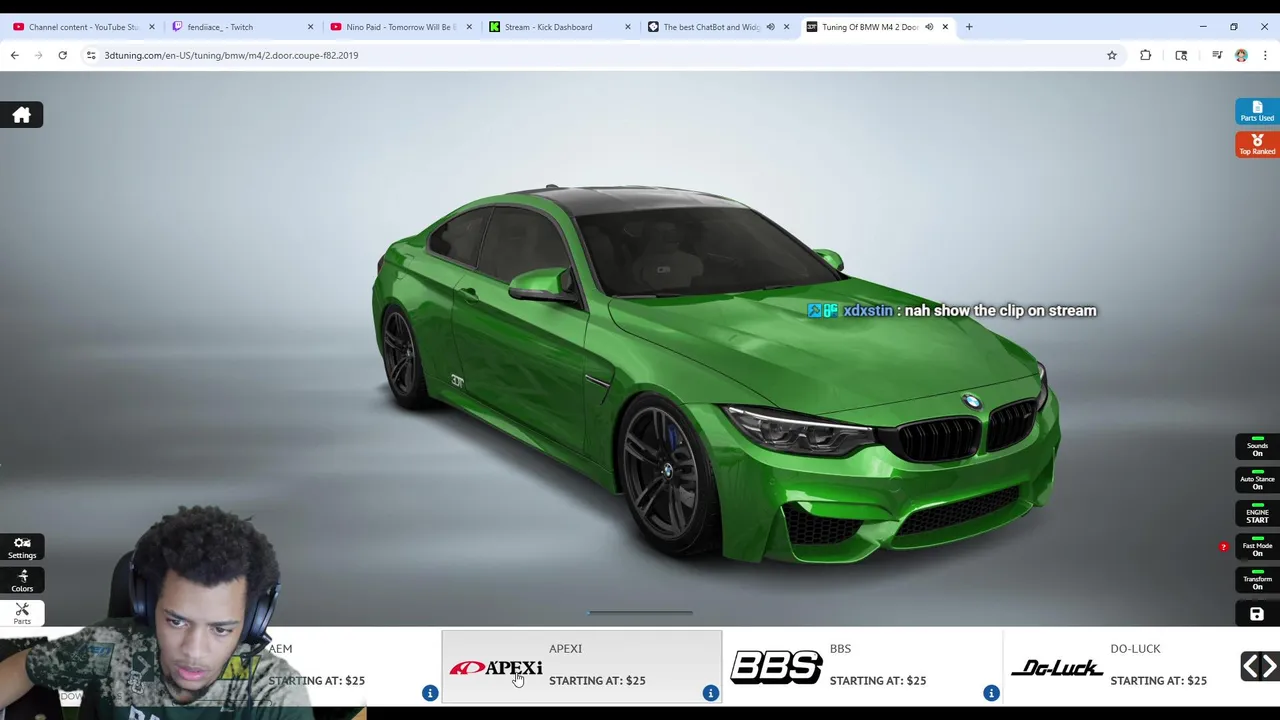Switch to Stream - Kick Dashboard tab
Screen dimensions: 1280x720
coord(558,27)
